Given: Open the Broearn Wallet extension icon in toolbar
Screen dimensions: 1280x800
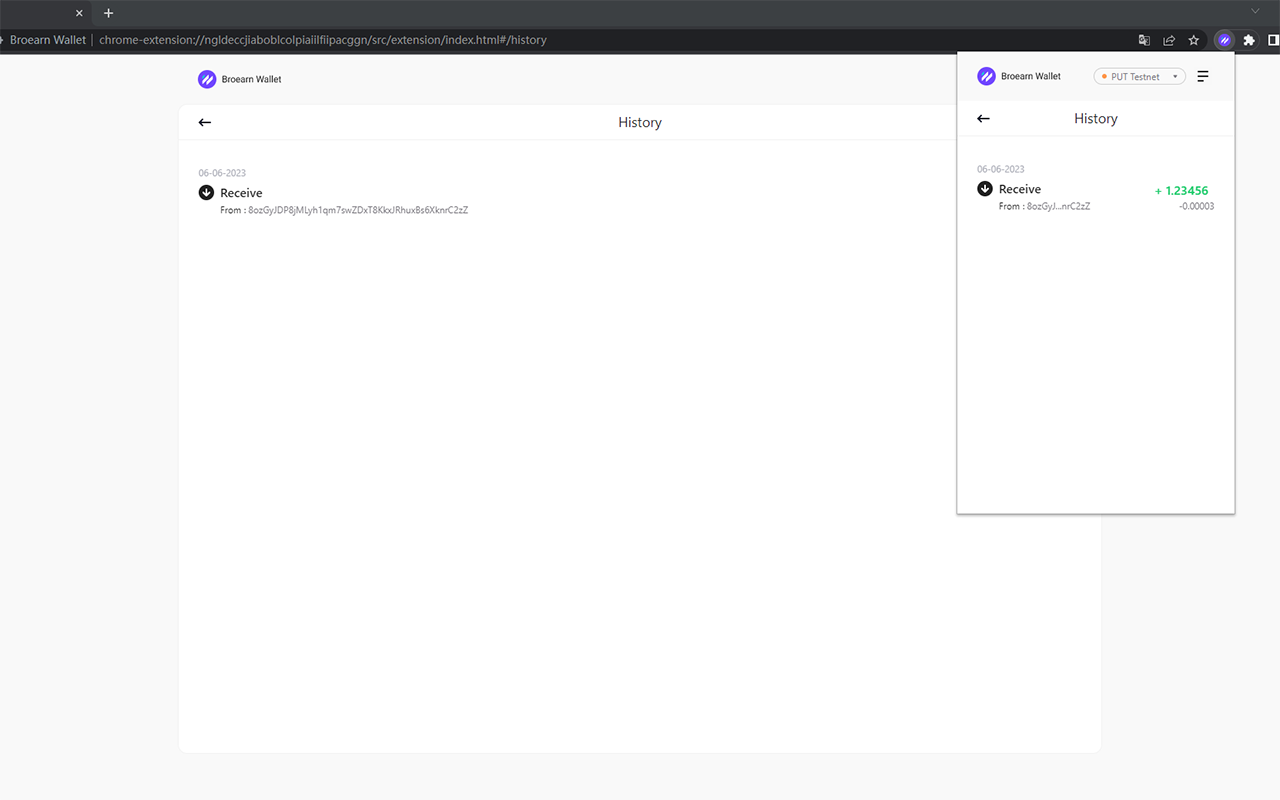Looking at the screenshot, I should click(x=1223, y=40).
